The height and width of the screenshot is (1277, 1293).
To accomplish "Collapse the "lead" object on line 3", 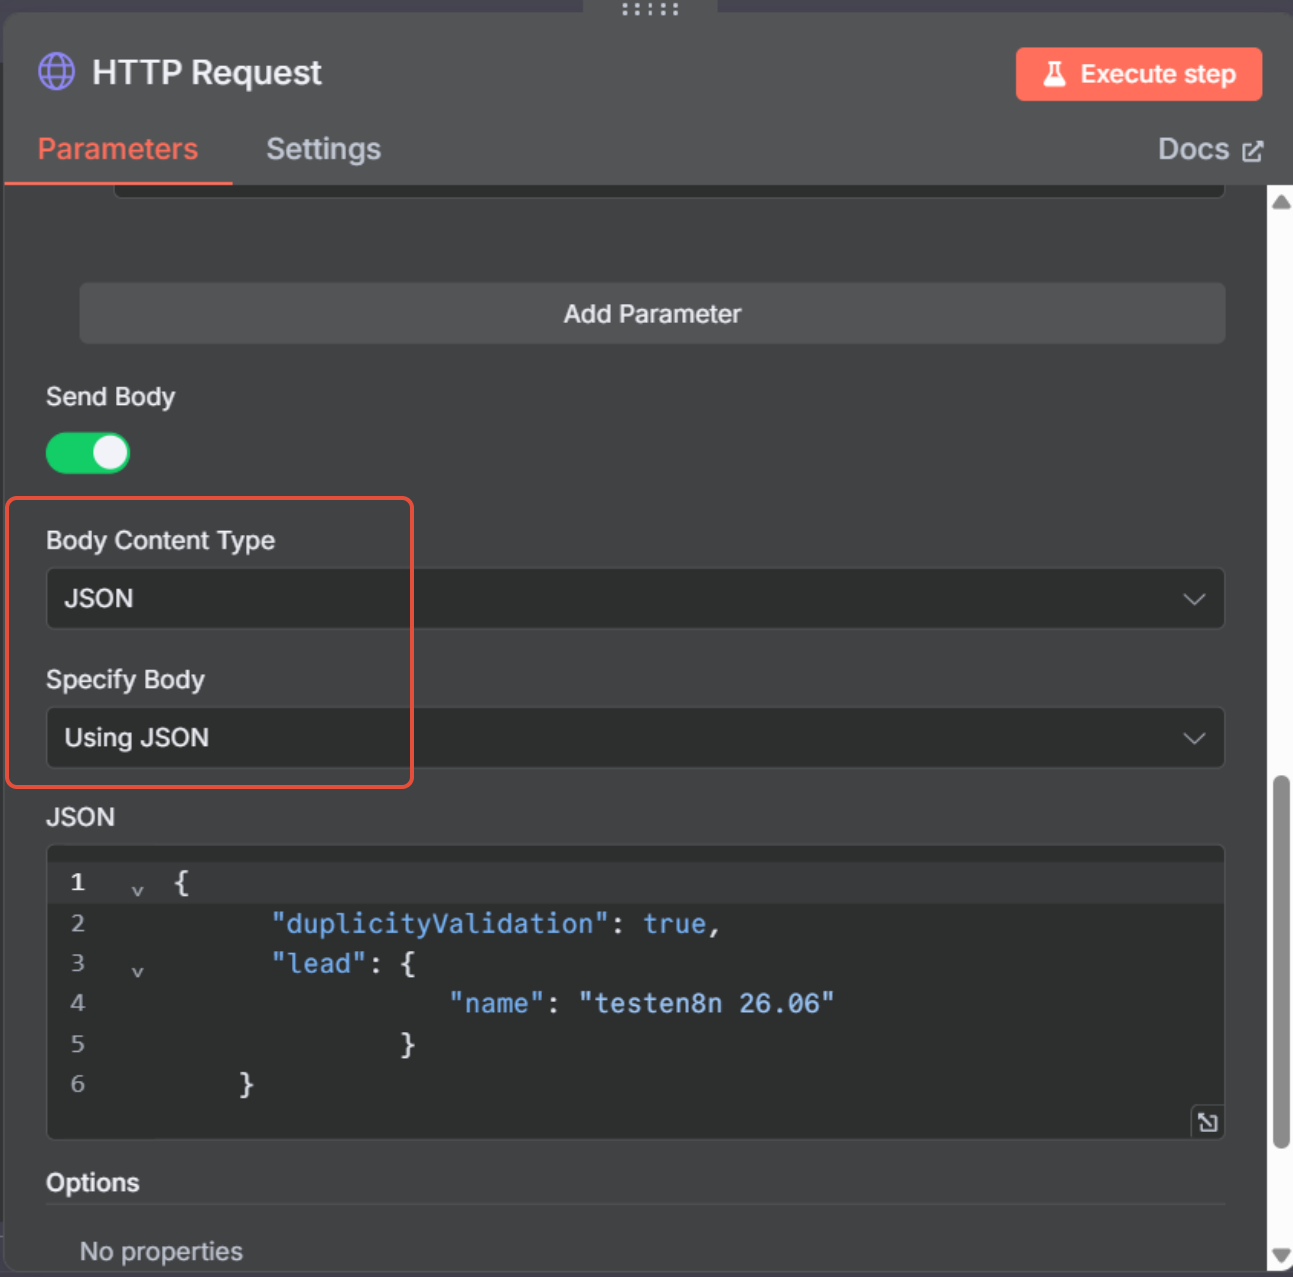I will coord(138,971).
